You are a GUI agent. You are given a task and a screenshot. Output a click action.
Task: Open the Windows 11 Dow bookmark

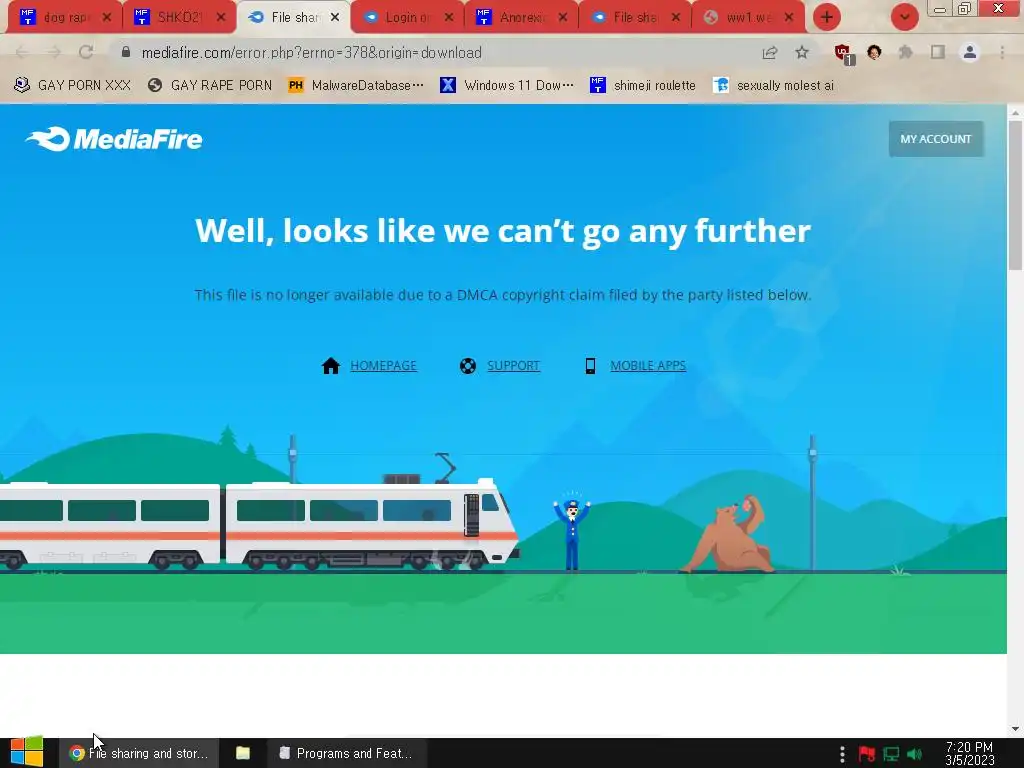507,86
